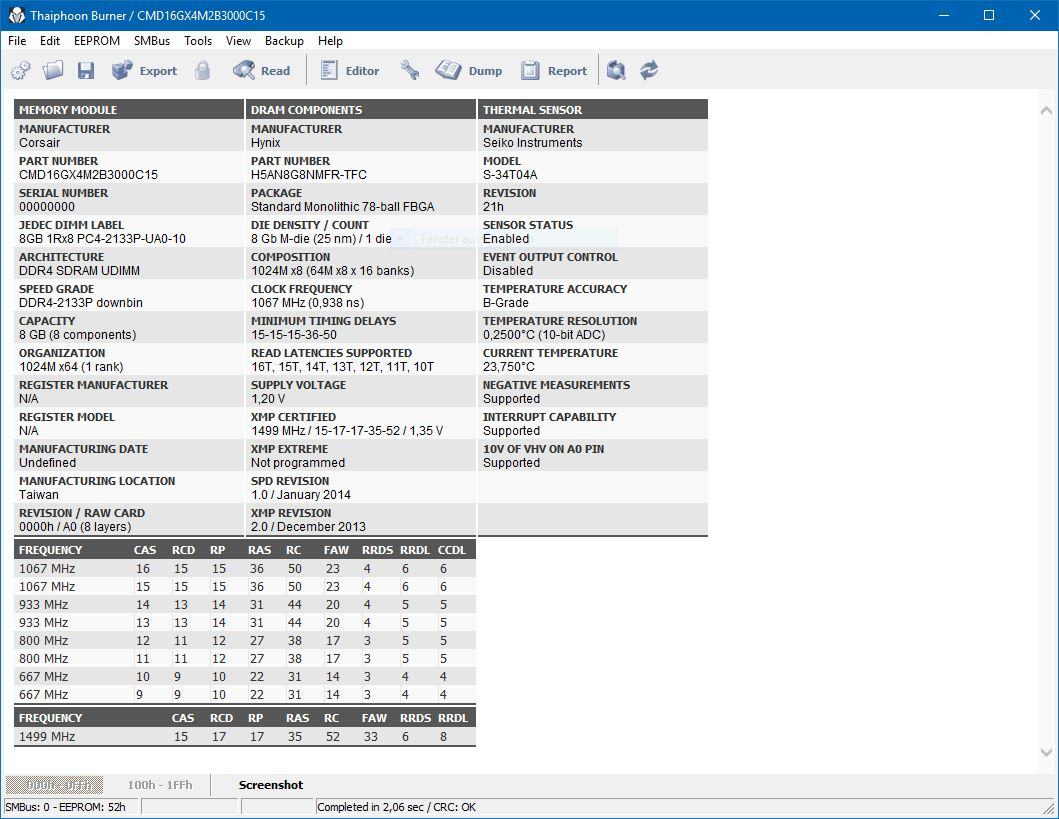The height and width of the screenshot is (819, 1059).
Task: Click the MEMORY MODULE column header
Action: click(129, 109)
